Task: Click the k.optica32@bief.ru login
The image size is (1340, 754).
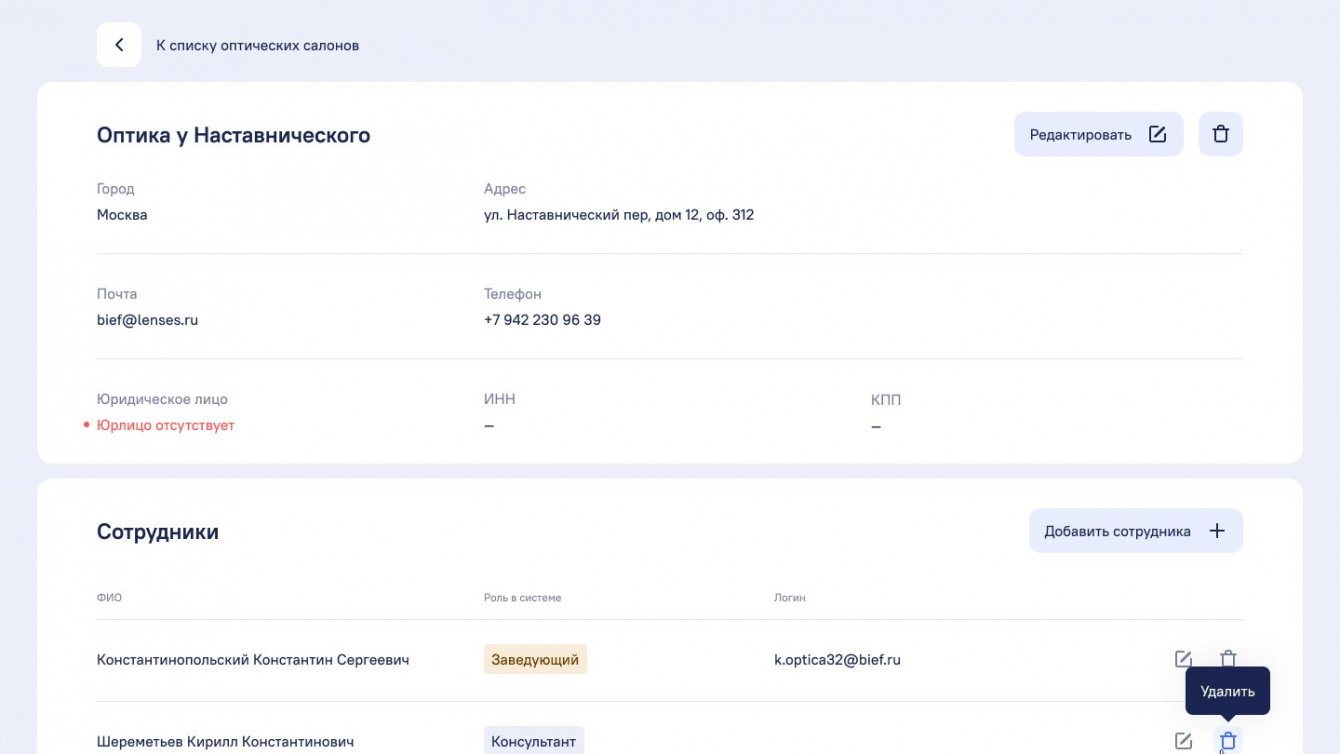Action: click(837, 659)
